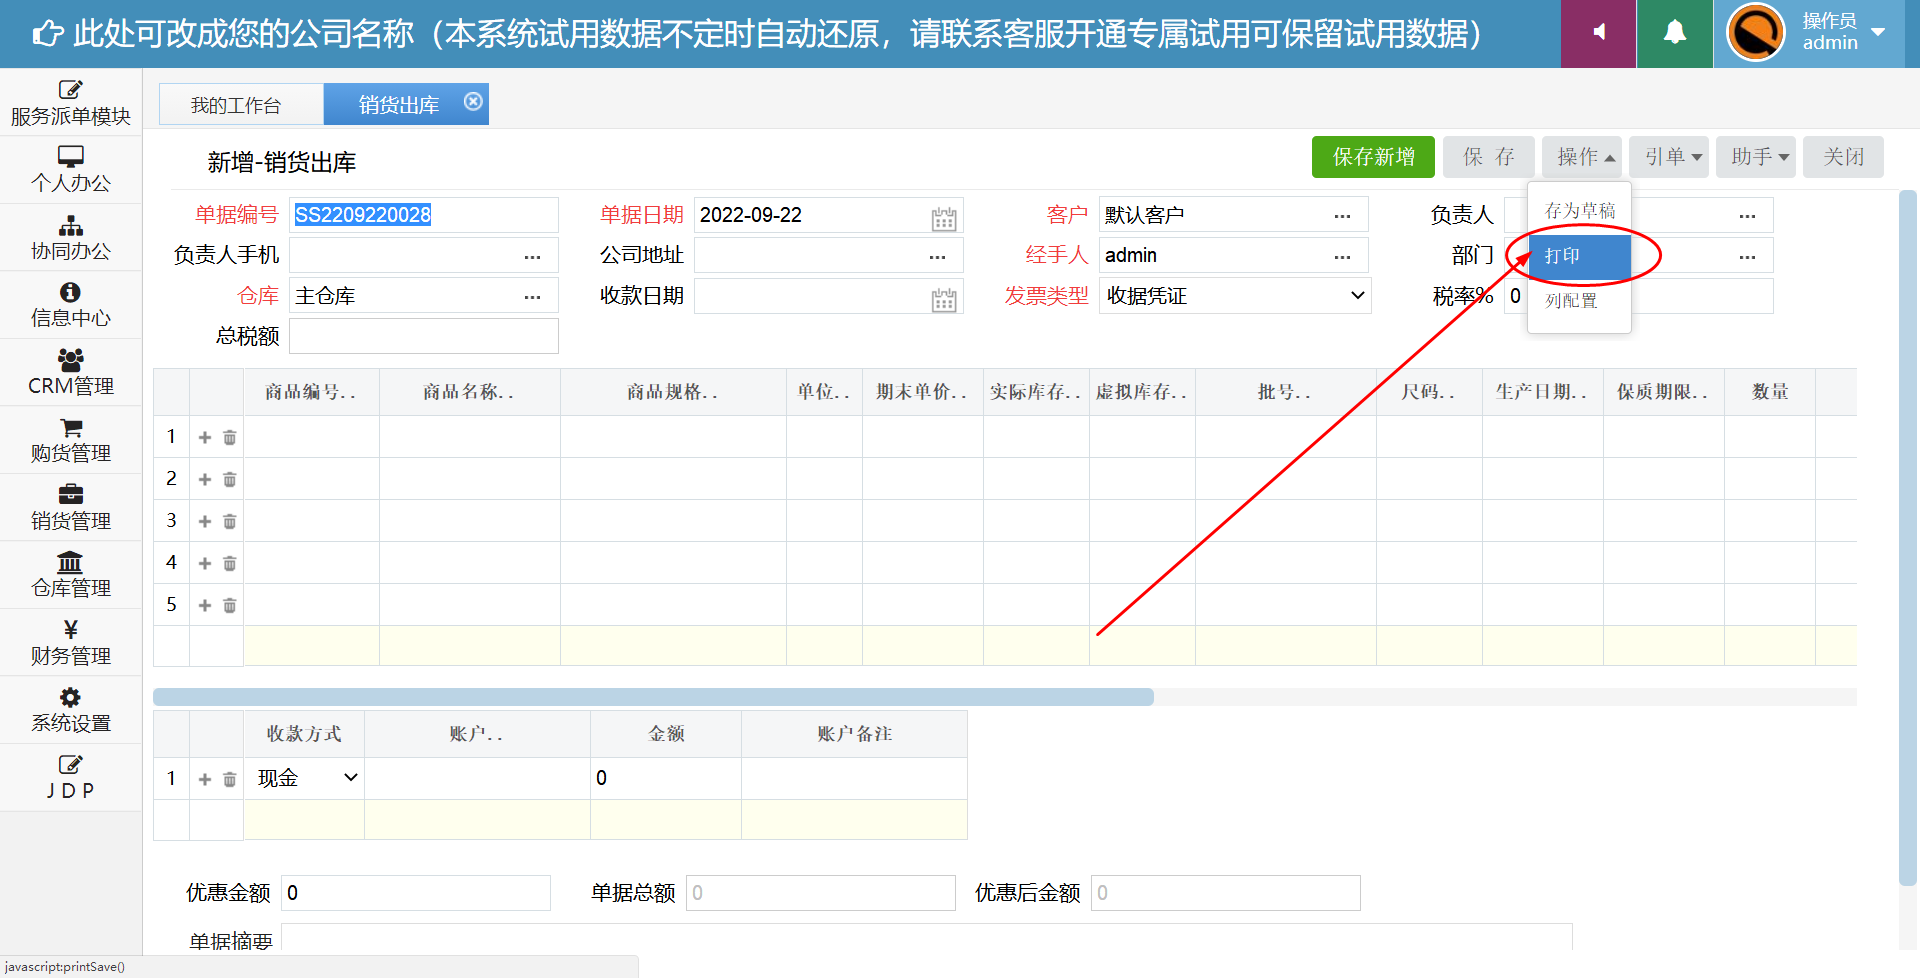Viewport: 1920px width, 978px height.
Task: Click the 商品名称 column header
Action: pos(469,392)
